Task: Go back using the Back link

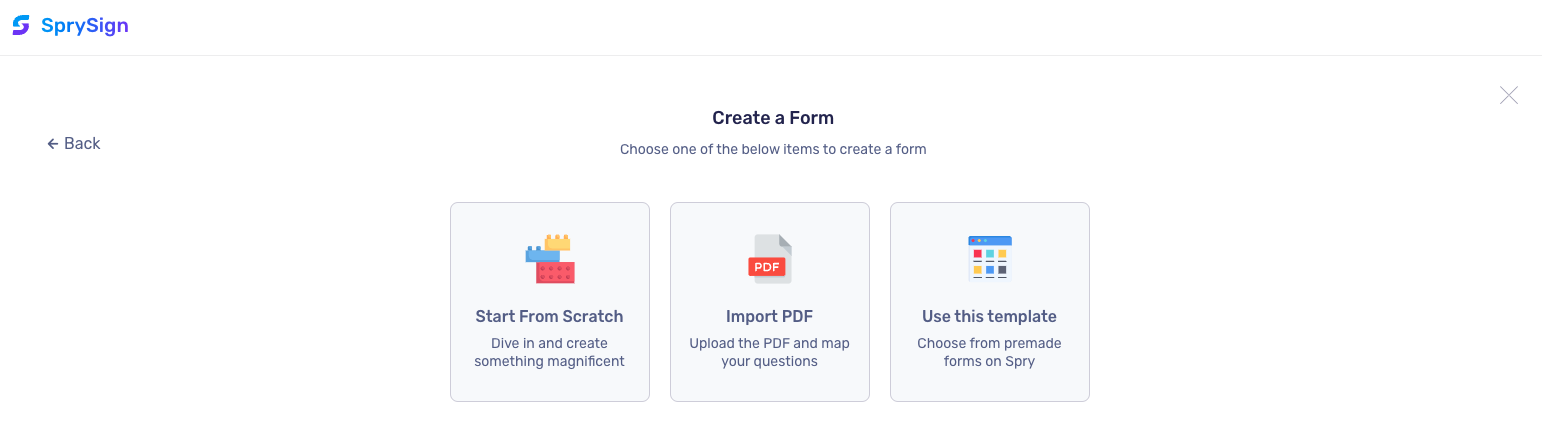Action: coord(74,144)
